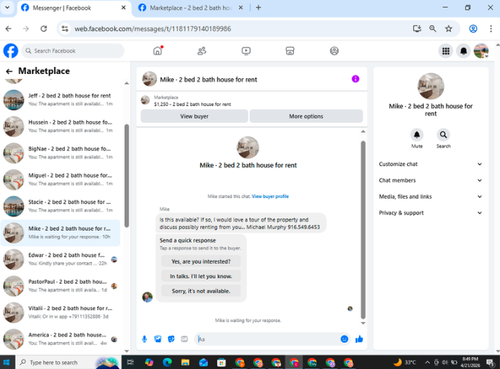Screen dimensions: 500x369
Task: Open browser zoom magnifier icon in address bar
Action: 433,29
